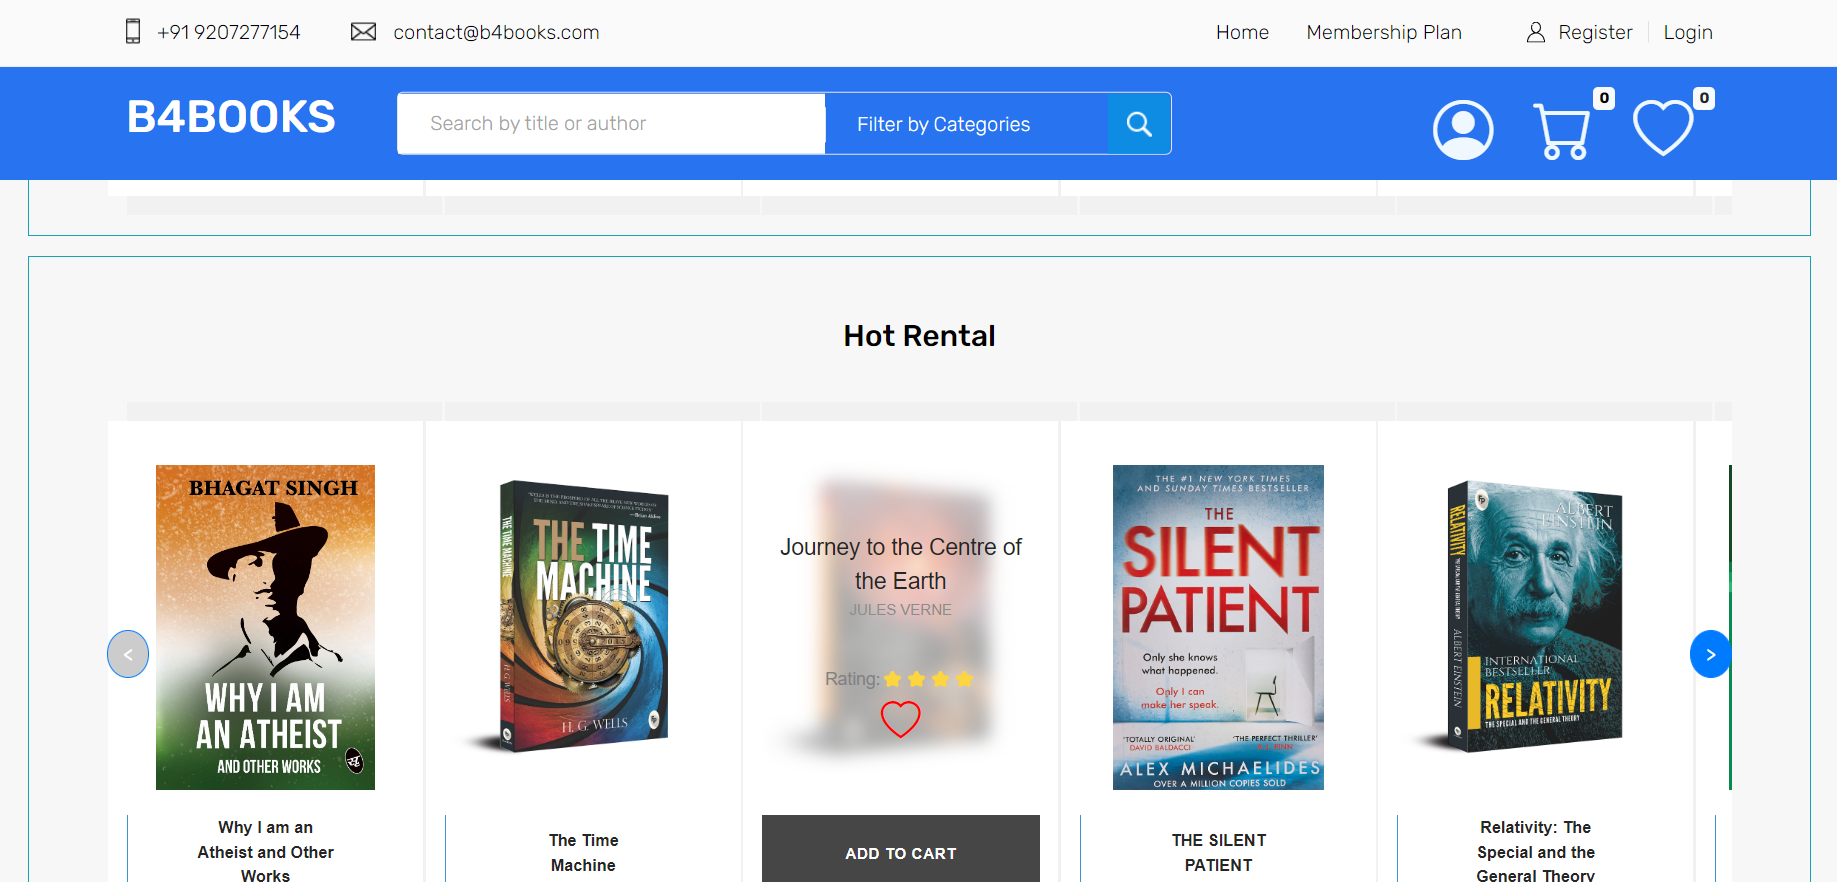Open Membership Plan page
This screenshot has width=1837, height=882.
pyautogui.click(x=1384, y=32)
